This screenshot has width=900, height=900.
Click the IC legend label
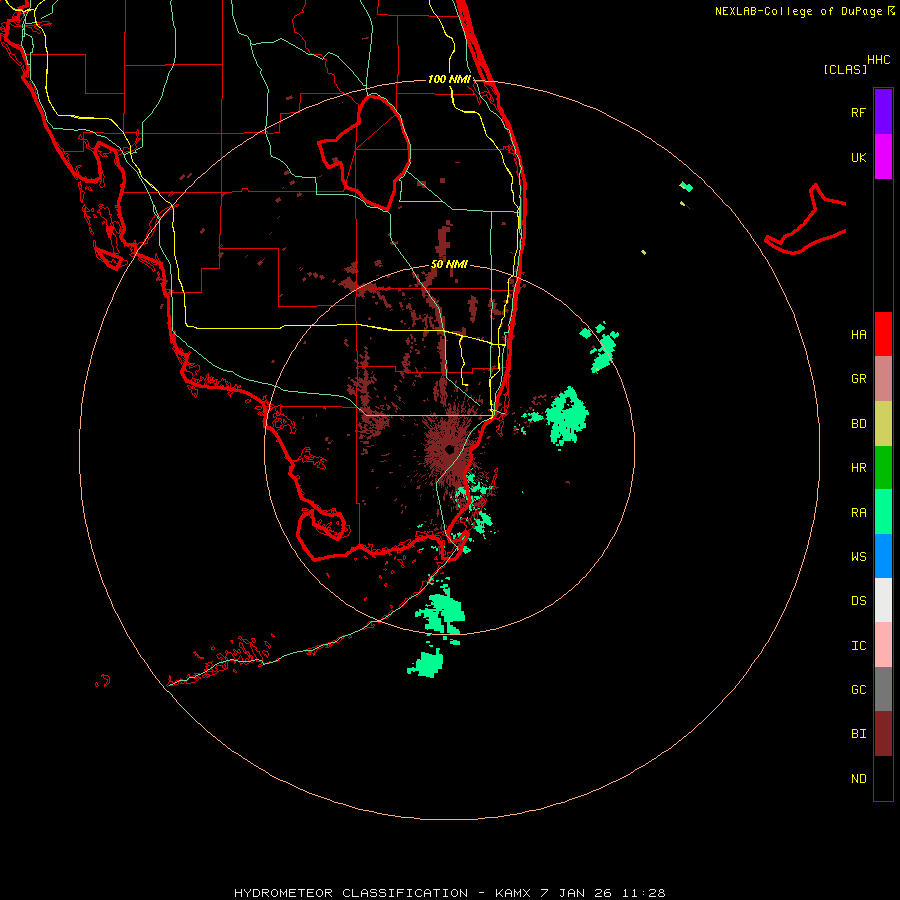(858, 646)
